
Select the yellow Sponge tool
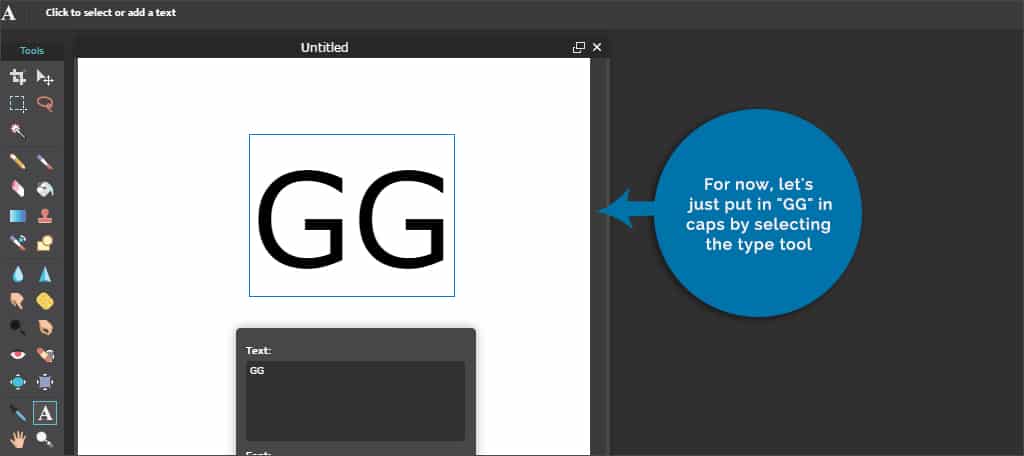tap(45, 301)
